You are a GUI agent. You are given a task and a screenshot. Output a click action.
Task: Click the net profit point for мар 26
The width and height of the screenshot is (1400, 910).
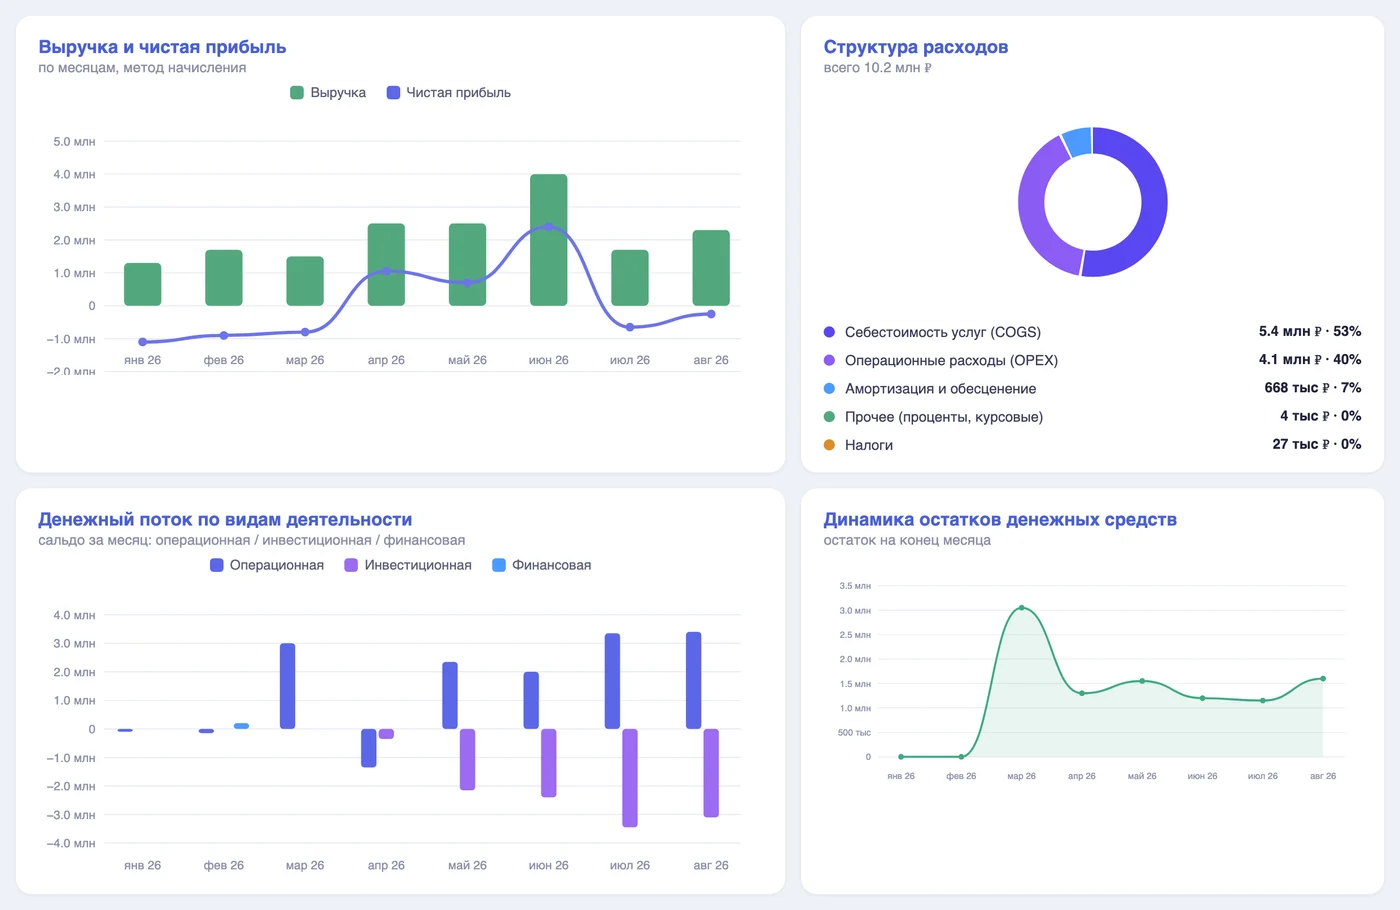click(x=305, y=332)
